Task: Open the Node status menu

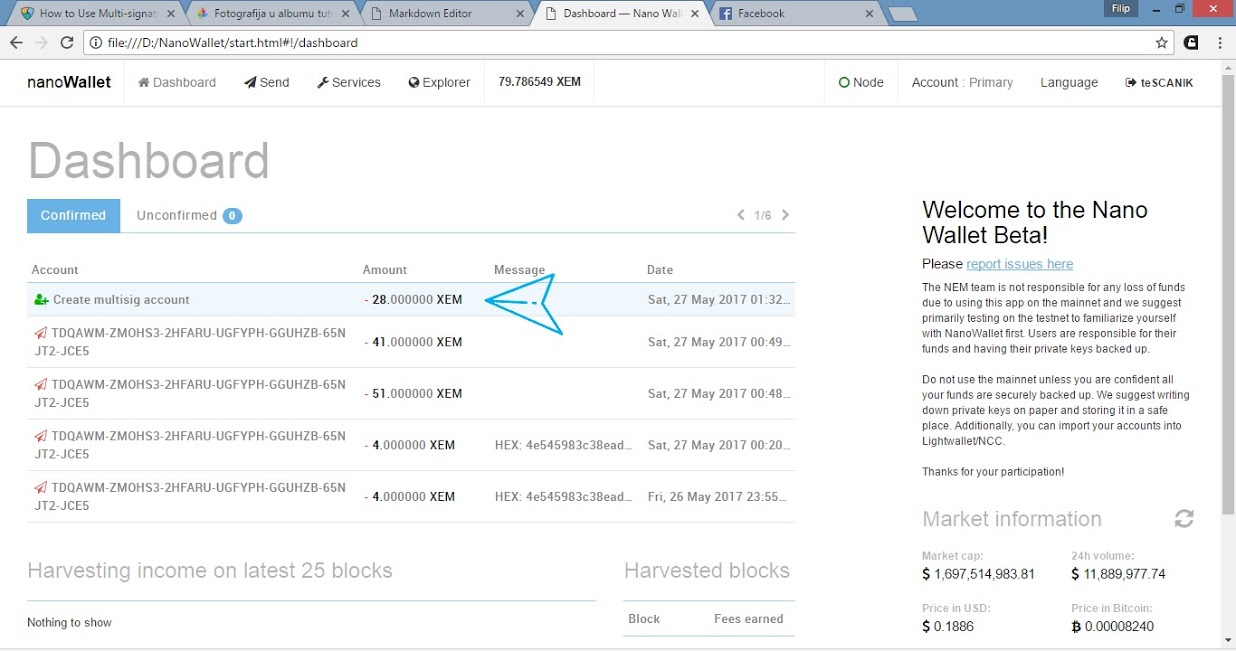Action: pyautogui.click(x=861, y=83)
